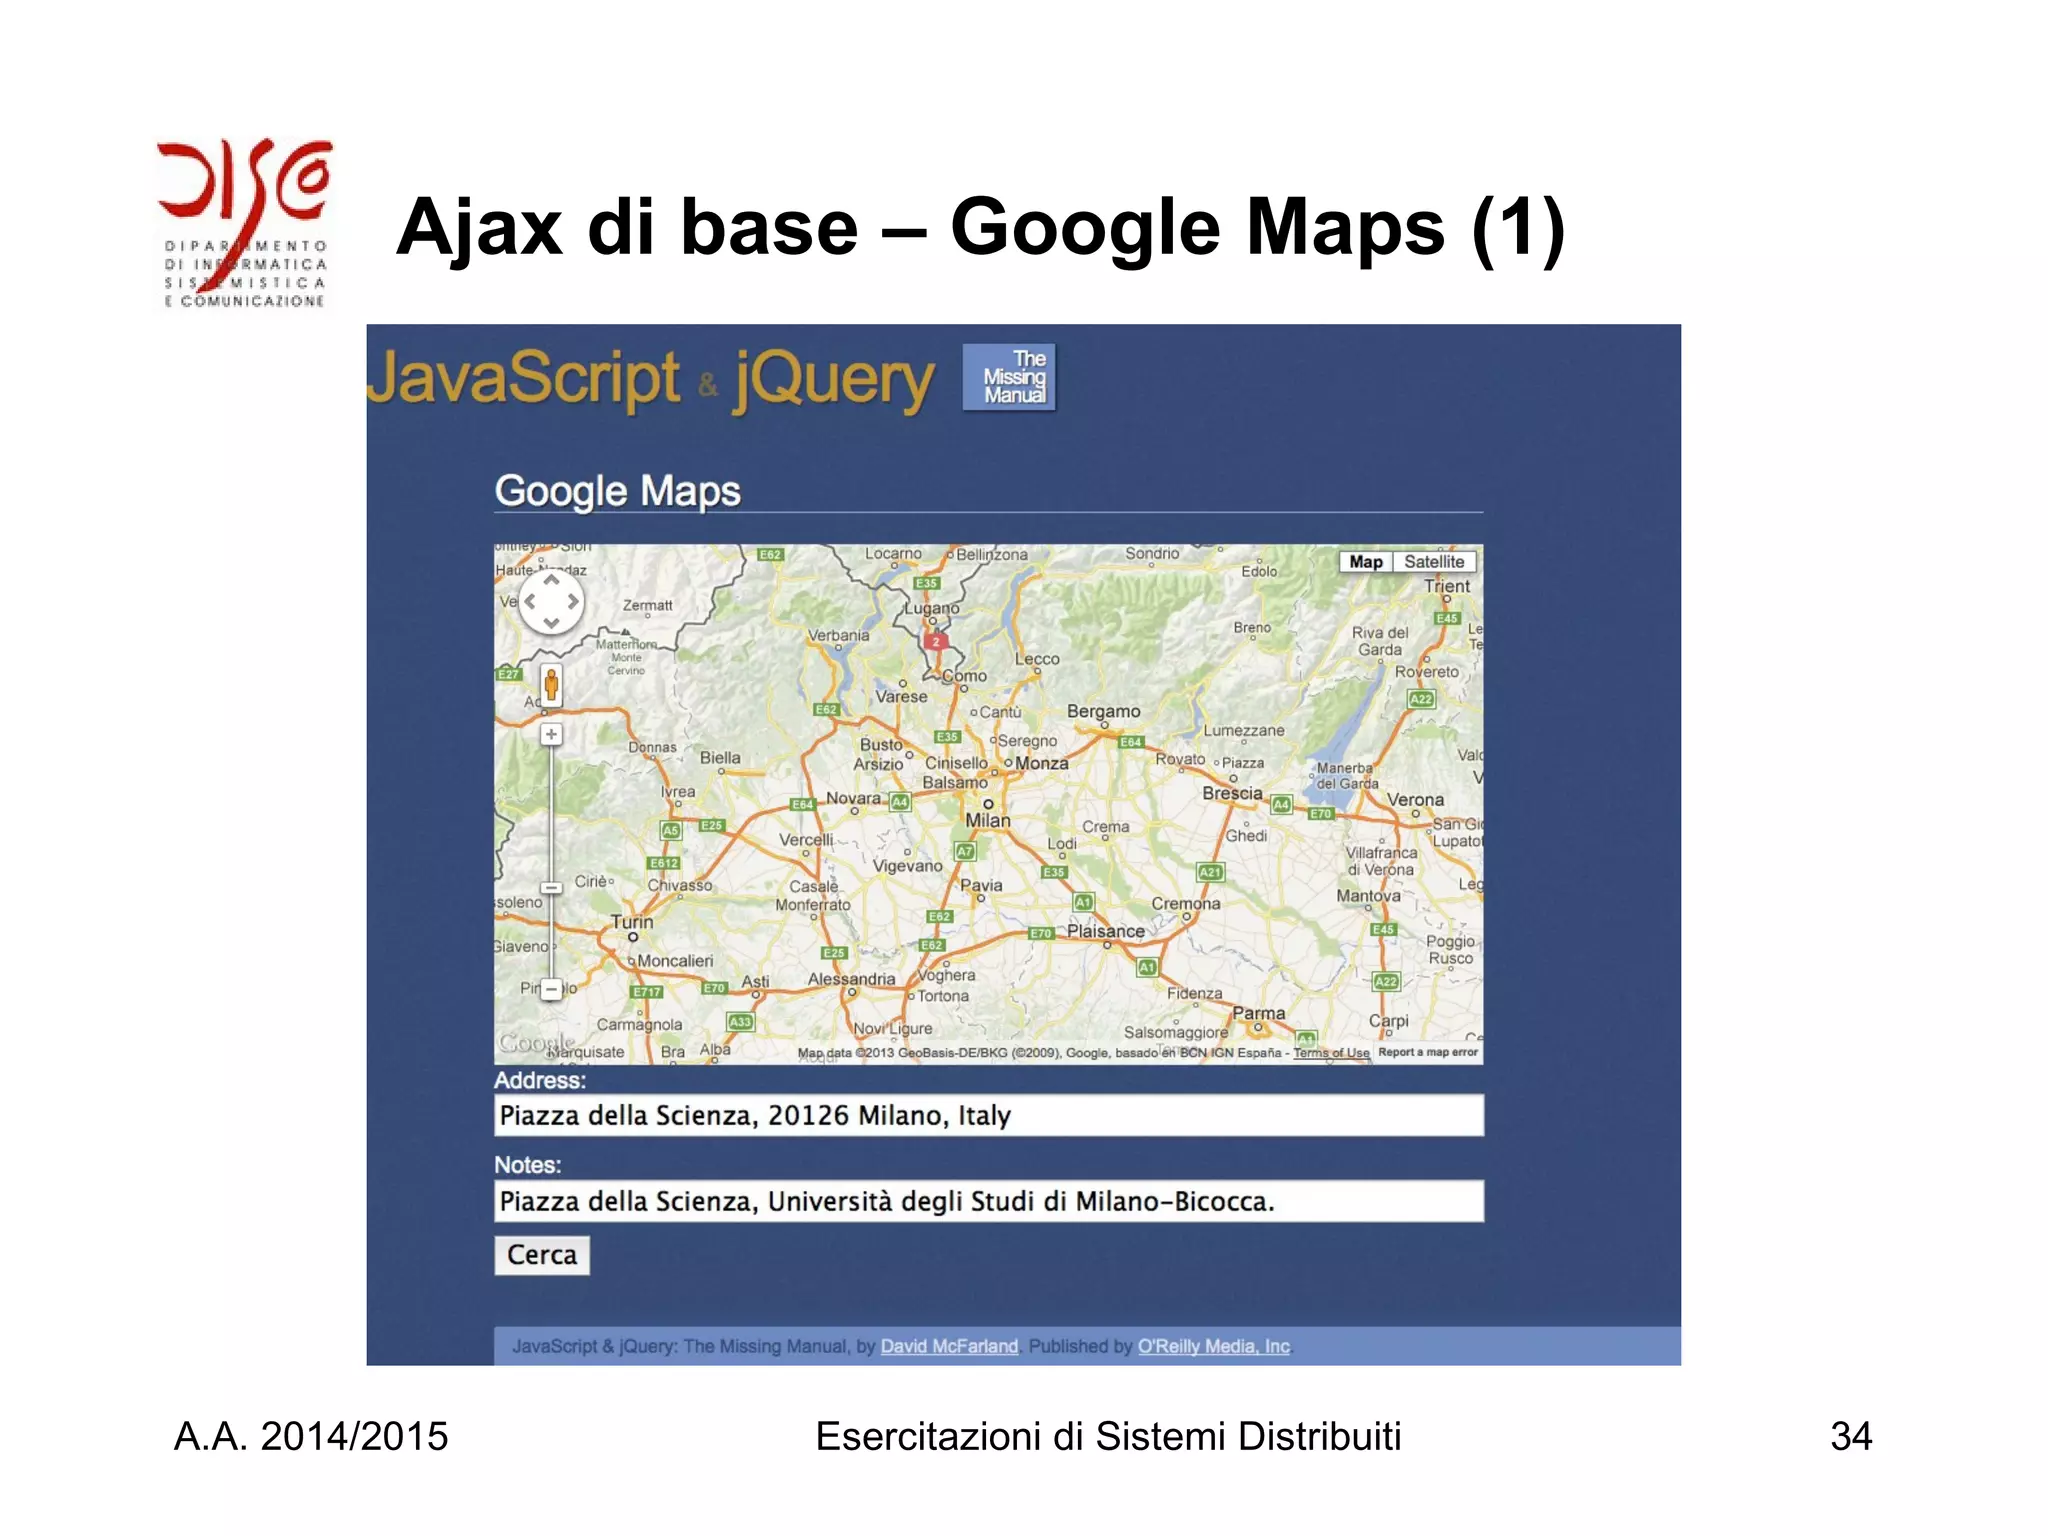Click the Verona label on map

coord(1415,800)
